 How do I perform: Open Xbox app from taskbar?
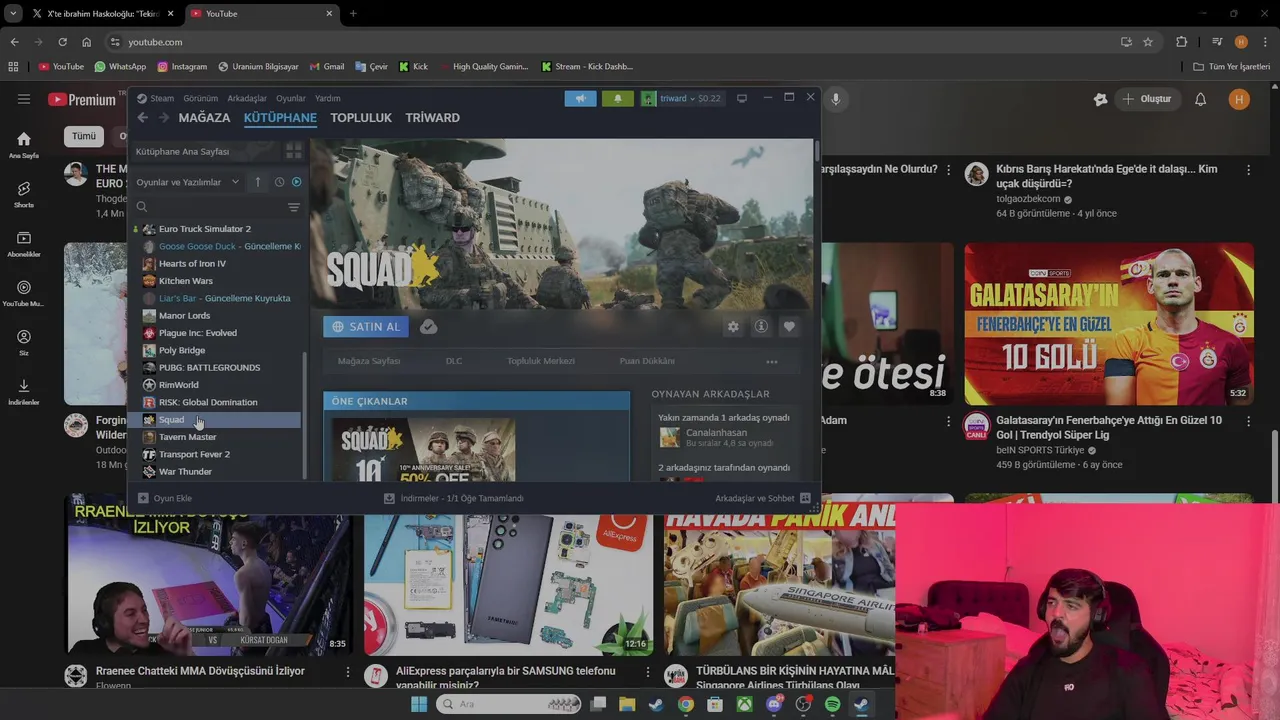point(744,704)
